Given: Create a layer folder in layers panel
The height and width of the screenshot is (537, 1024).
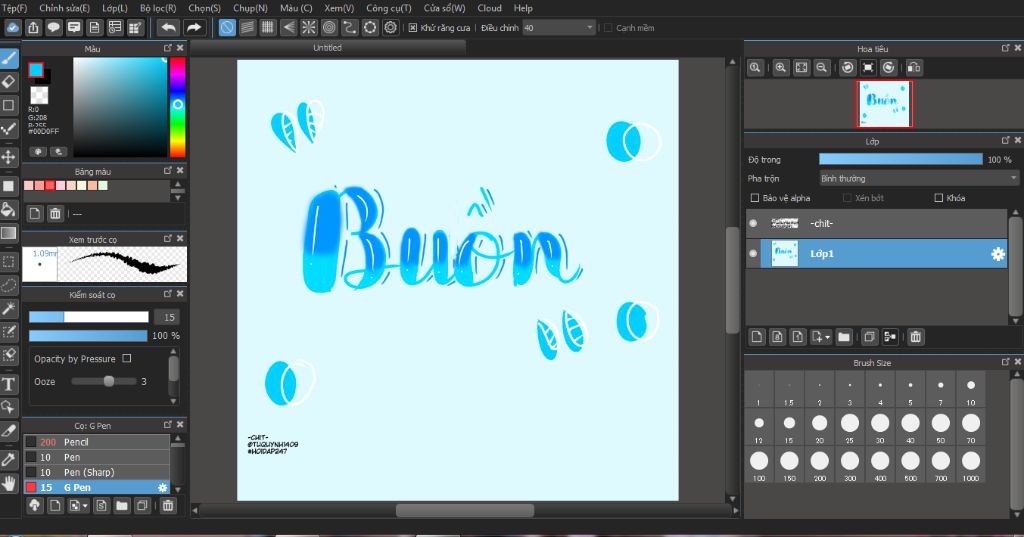Looking at the screenshot, I should [844, 336].
